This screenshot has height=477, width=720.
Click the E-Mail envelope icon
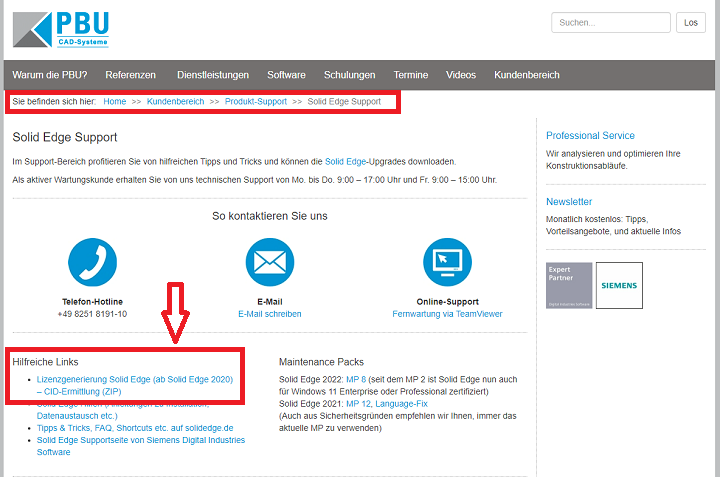coord(270,262)
